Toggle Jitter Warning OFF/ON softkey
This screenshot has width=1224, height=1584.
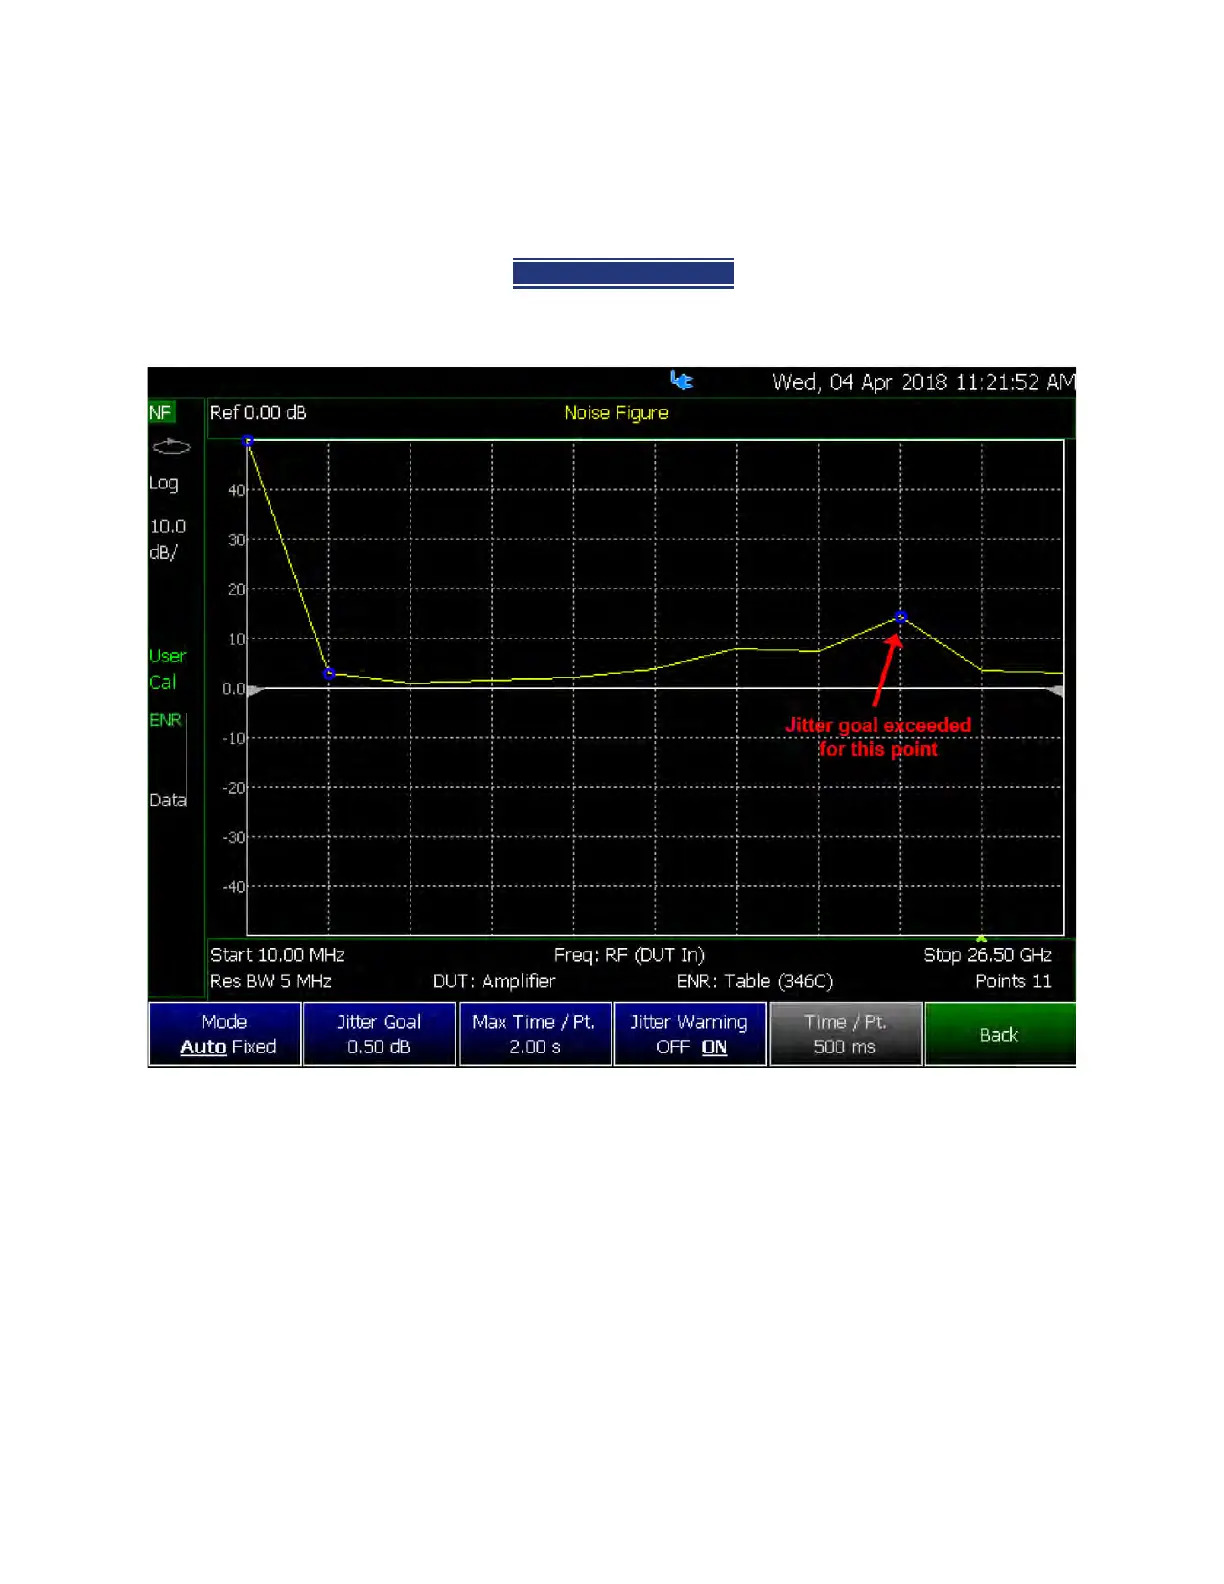pos(690,1034)
